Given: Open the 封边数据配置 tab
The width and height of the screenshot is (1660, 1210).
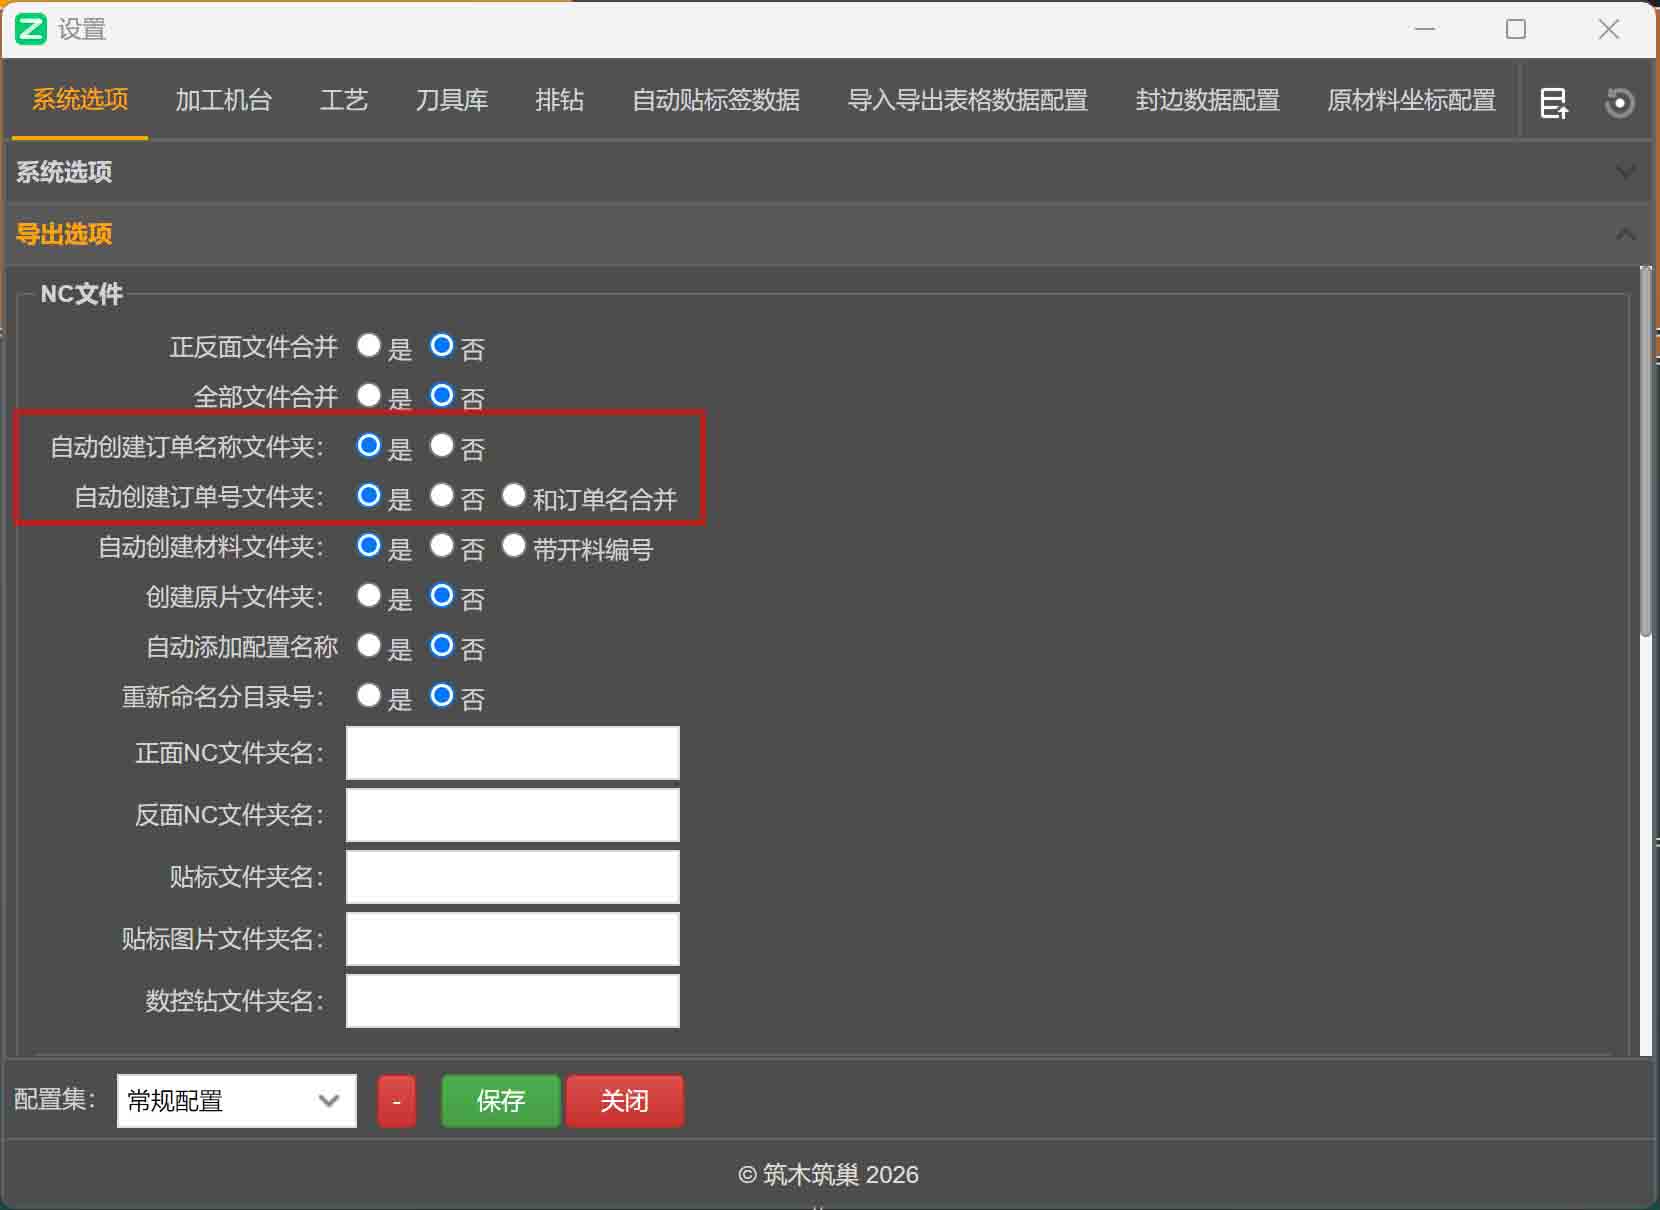Looking at the screenshot, I should point(1205,100).
